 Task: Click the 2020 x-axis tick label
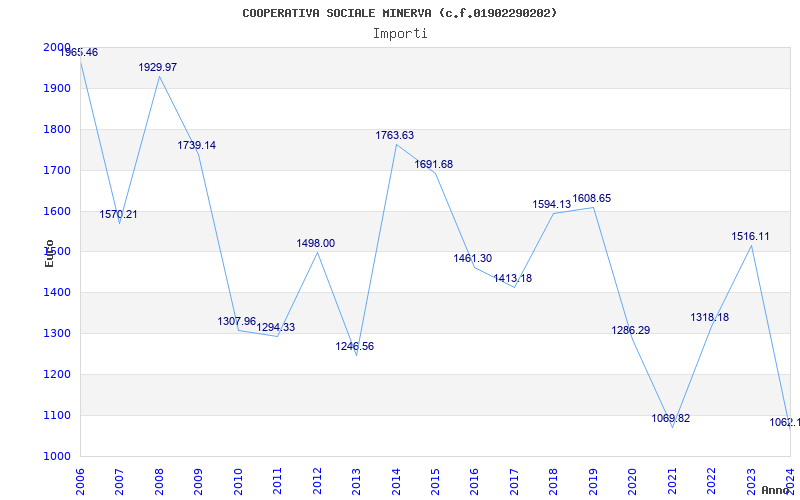633,481
